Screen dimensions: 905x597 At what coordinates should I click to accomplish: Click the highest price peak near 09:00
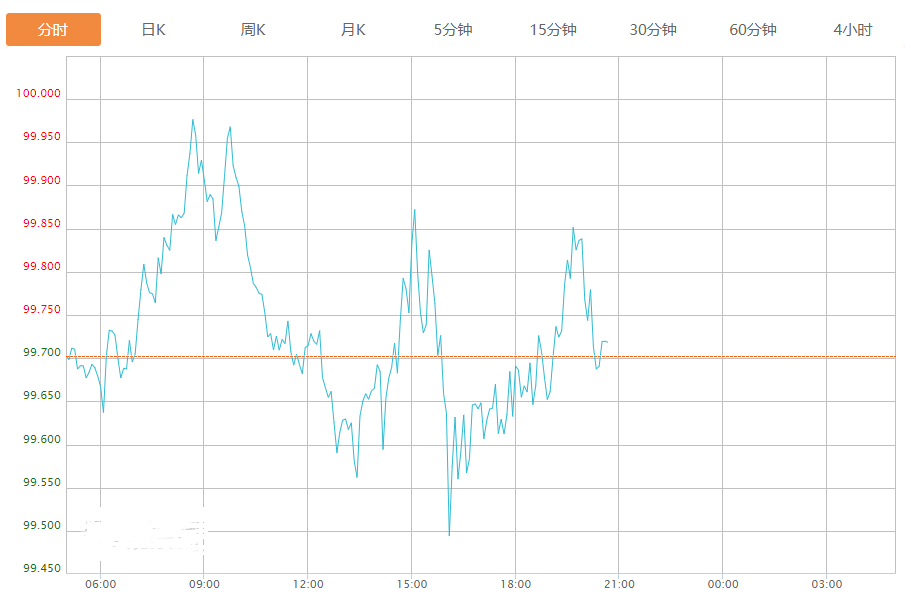click(193, 120)
